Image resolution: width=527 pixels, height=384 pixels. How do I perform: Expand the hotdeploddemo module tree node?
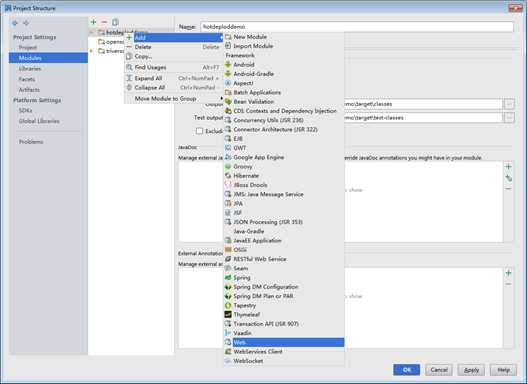coord(91,33)
